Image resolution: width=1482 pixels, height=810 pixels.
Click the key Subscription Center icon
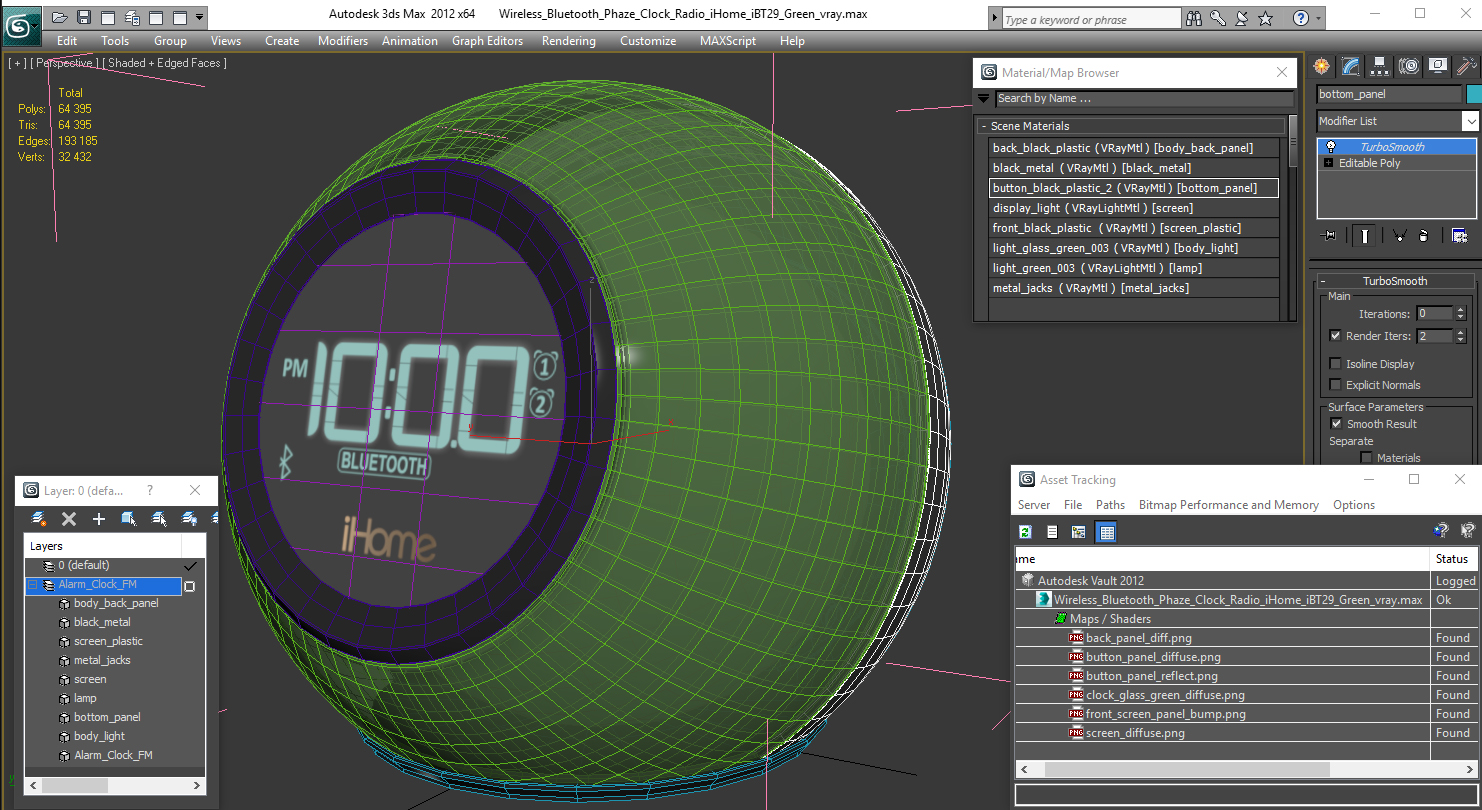coord(1218,18)
